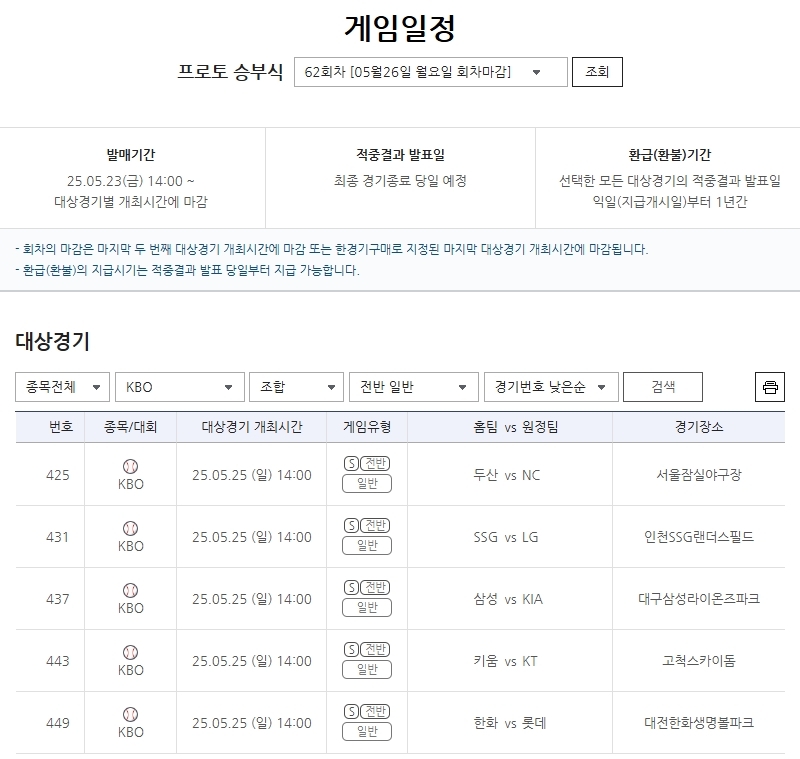Click baseball icon in row 443
Image resolution: width=800 pixels, height=759 pixels.
coord(130,652)
